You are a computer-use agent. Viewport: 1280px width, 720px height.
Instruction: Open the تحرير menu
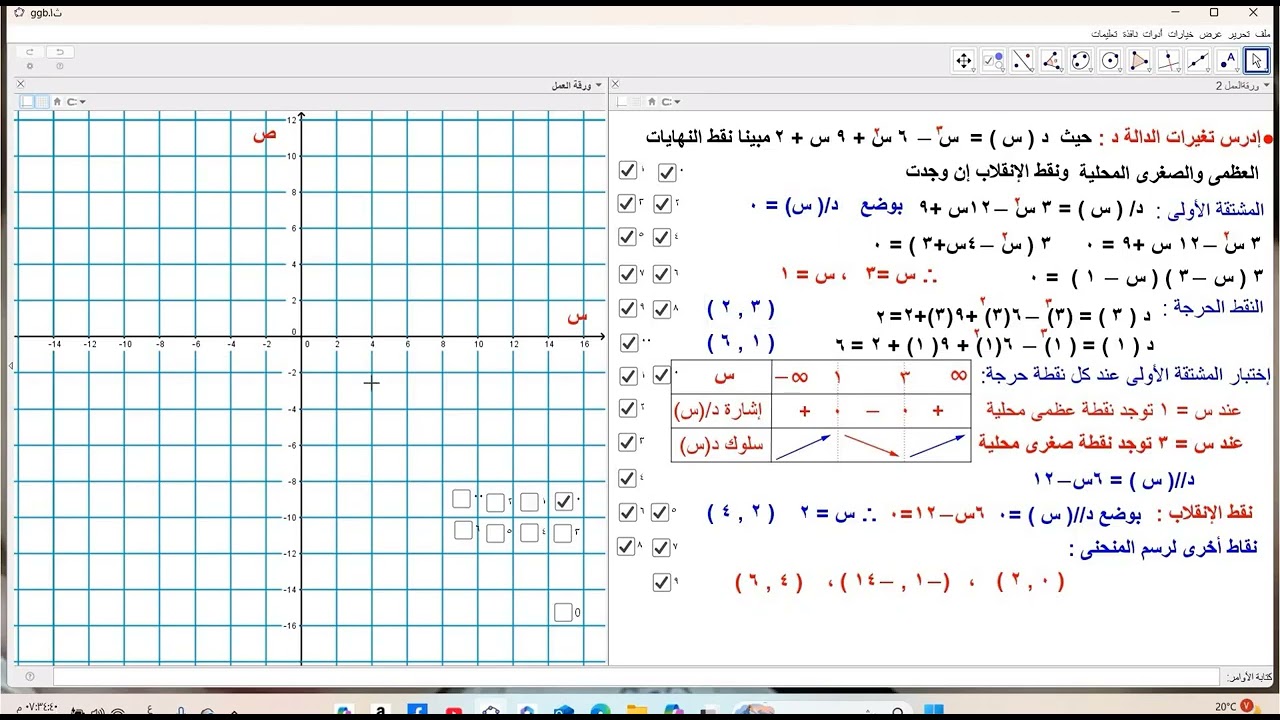point(1239,34)
